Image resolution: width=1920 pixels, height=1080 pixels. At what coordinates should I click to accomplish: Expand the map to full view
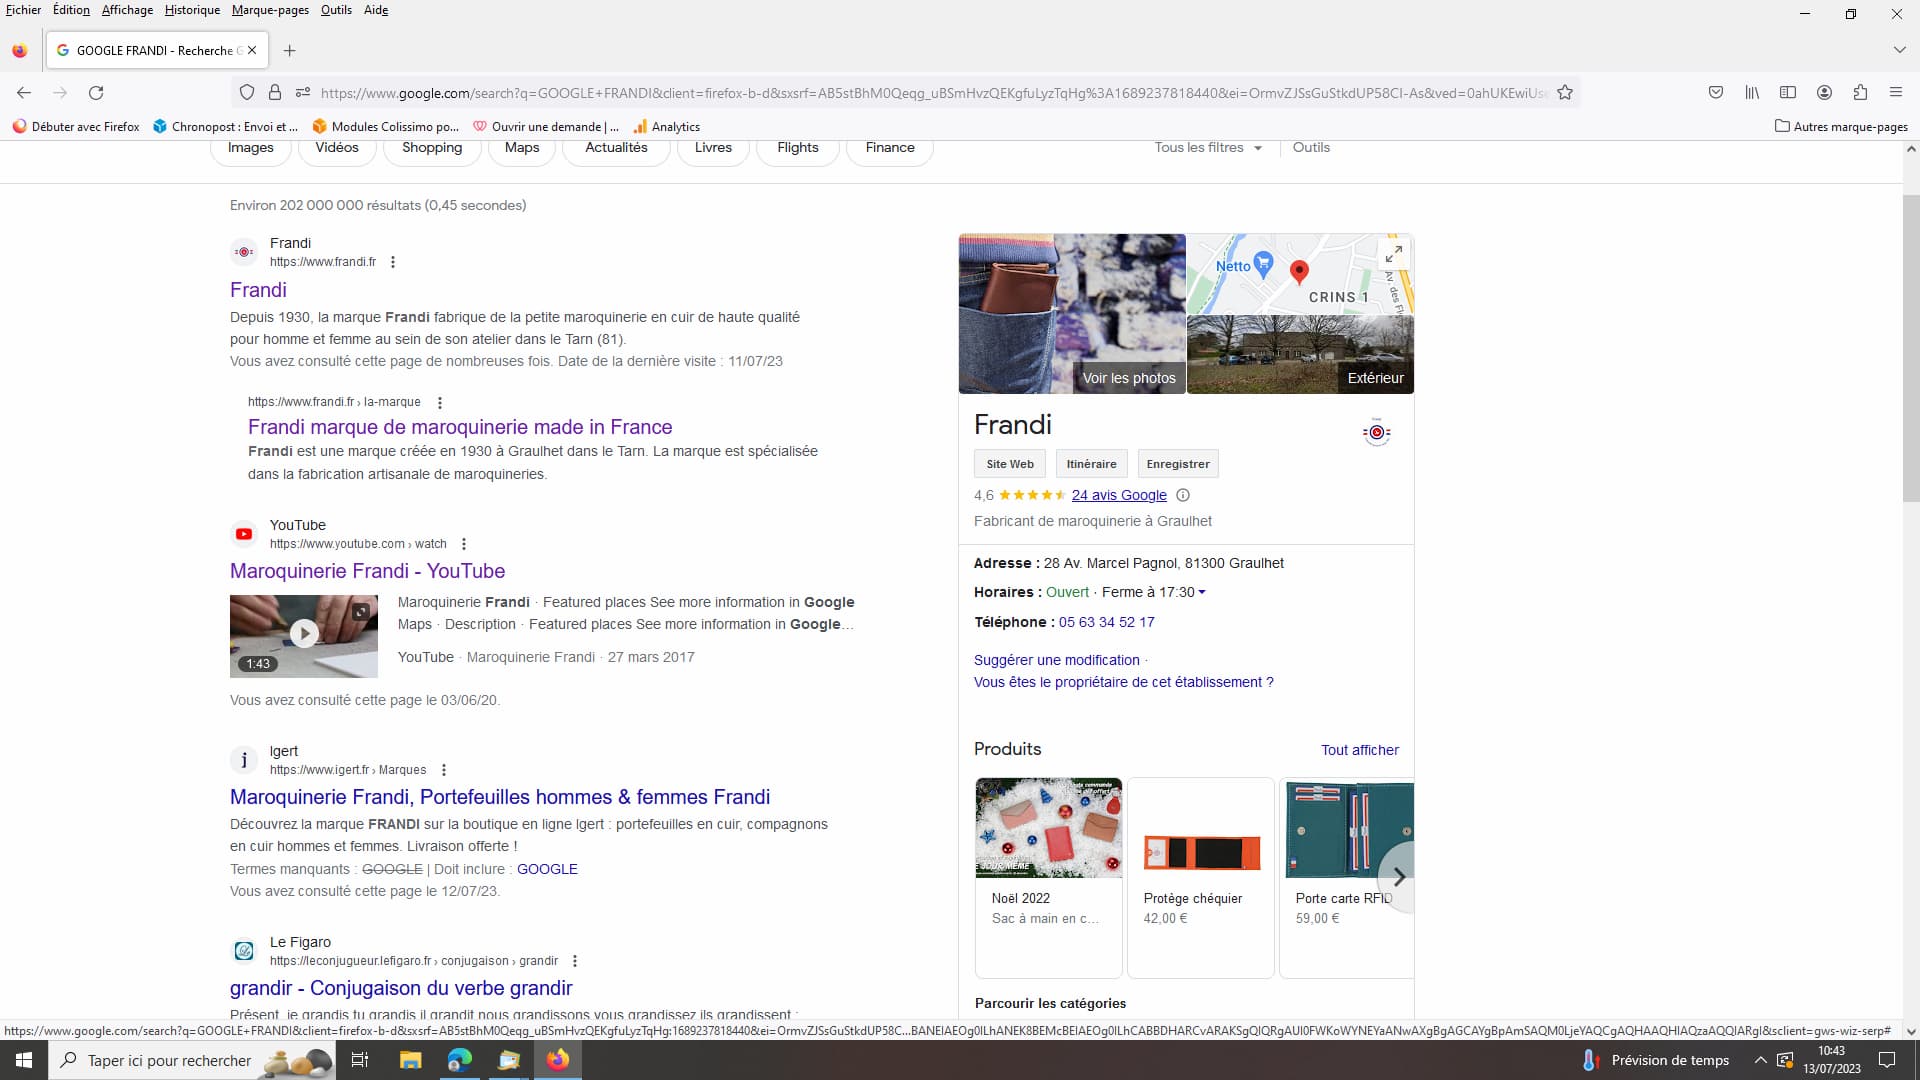(x=1393, y=253)
